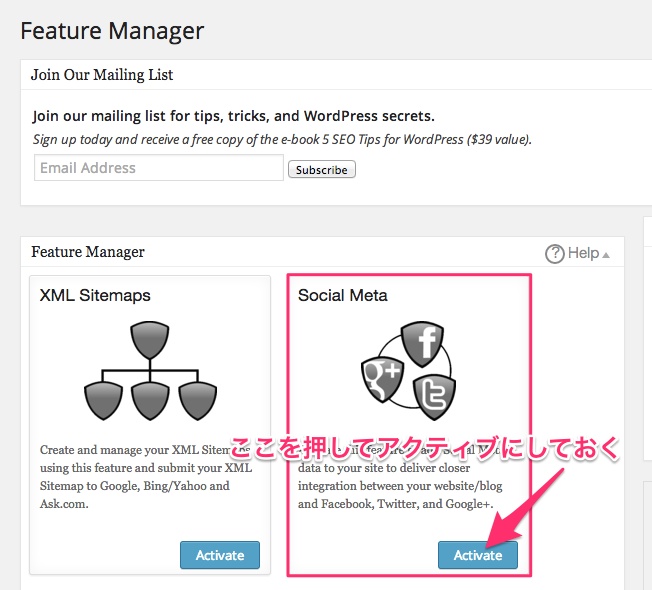
Task: Activate the XML Sitemaps feature
Action: coord(220,555)
